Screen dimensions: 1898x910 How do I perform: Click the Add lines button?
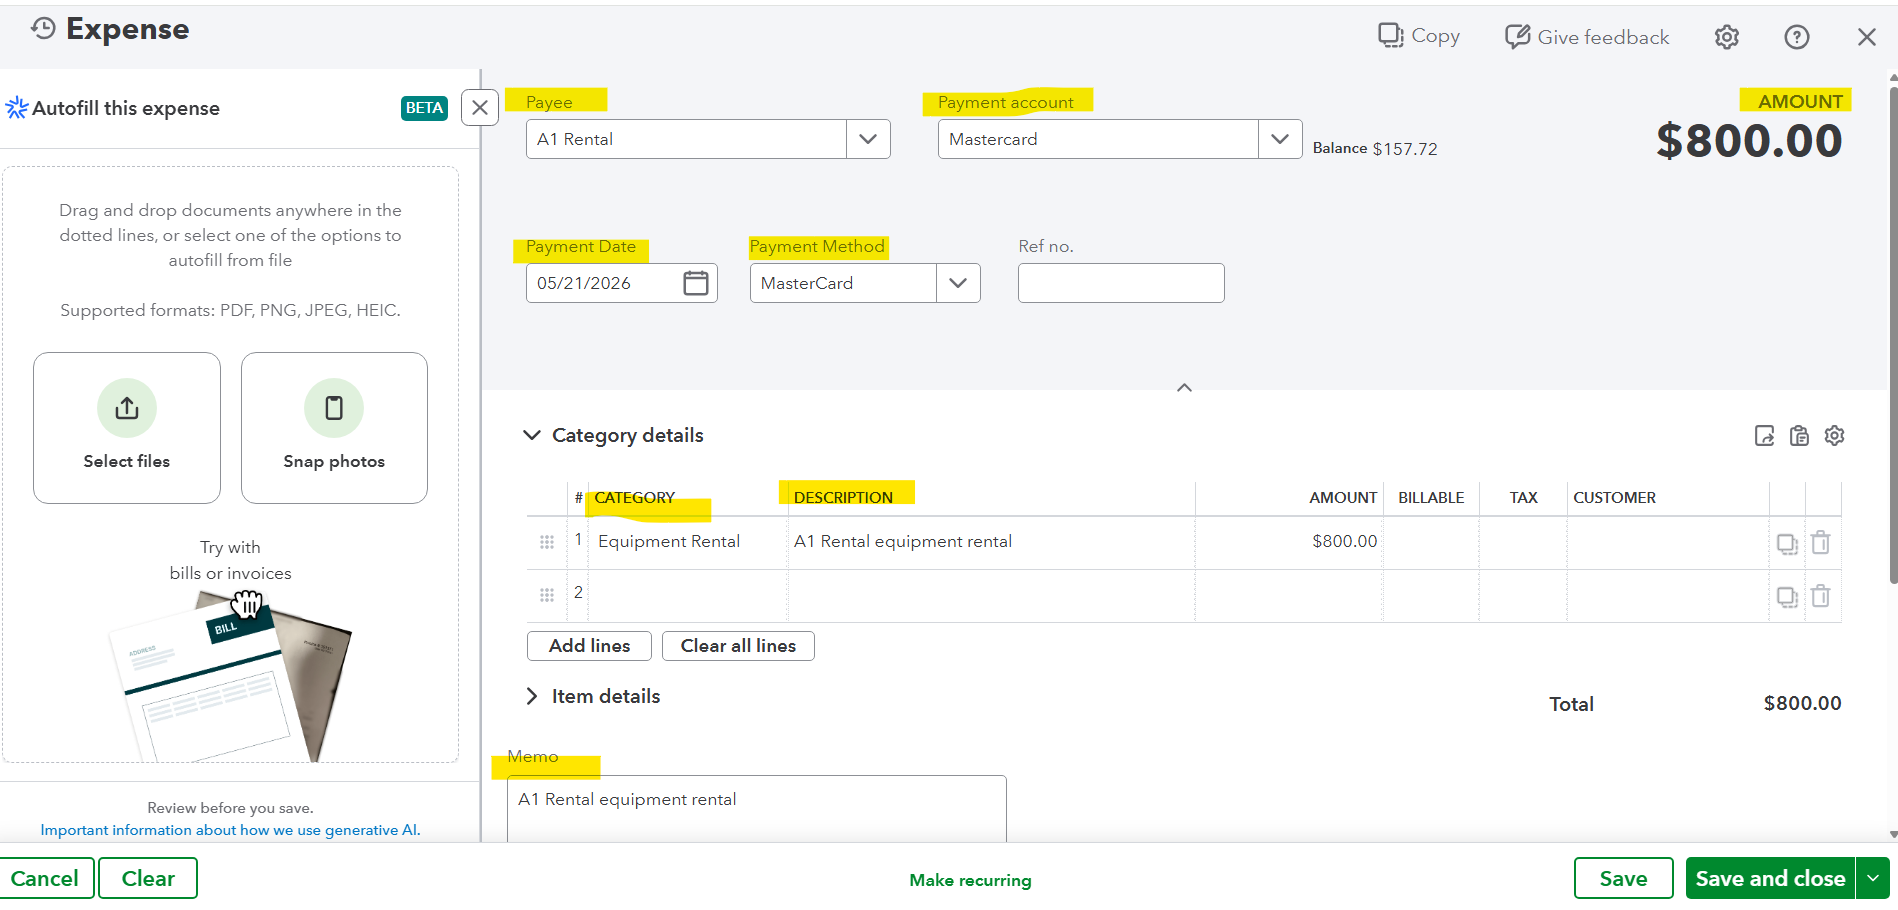tap(589, 646)
